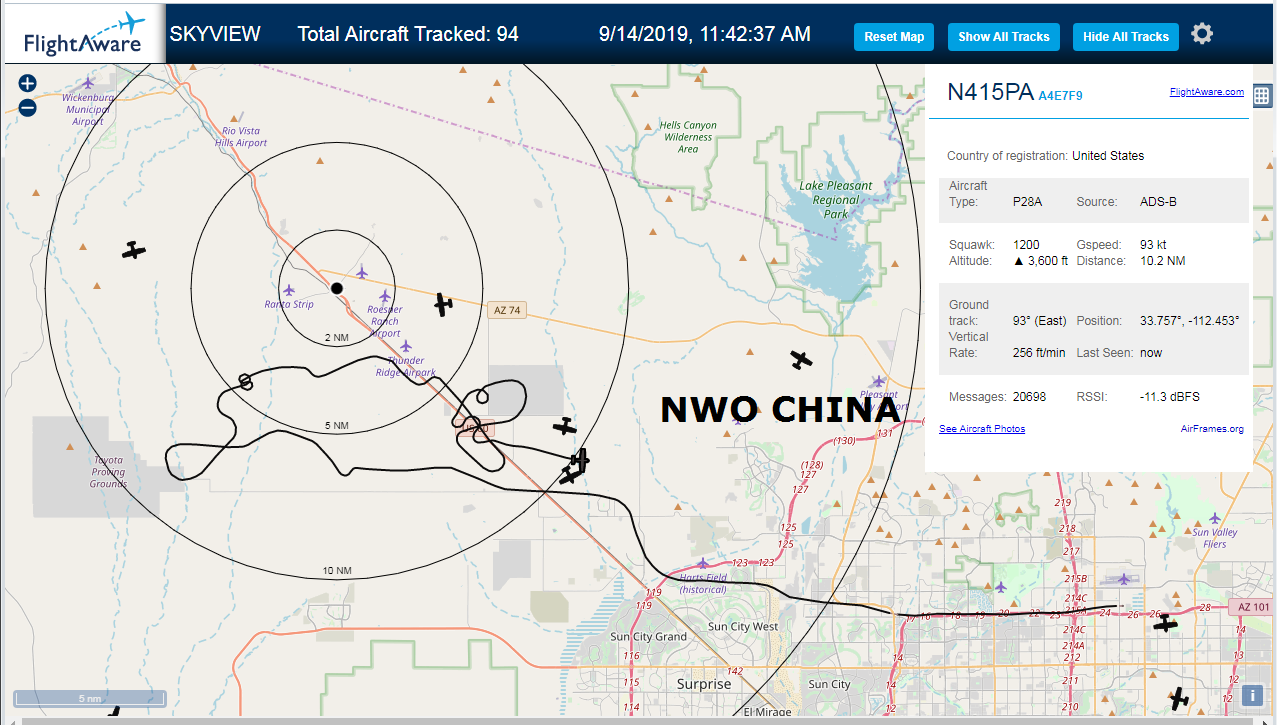This screenshot has height=725, width=1277.
Task: Click the 5 nm scale bar
Action: tap(90, 698)
